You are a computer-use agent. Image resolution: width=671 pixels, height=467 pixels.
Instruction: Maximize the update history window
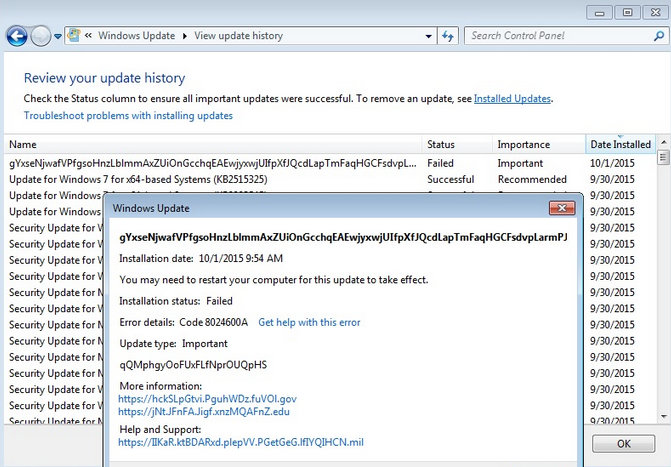627,12
